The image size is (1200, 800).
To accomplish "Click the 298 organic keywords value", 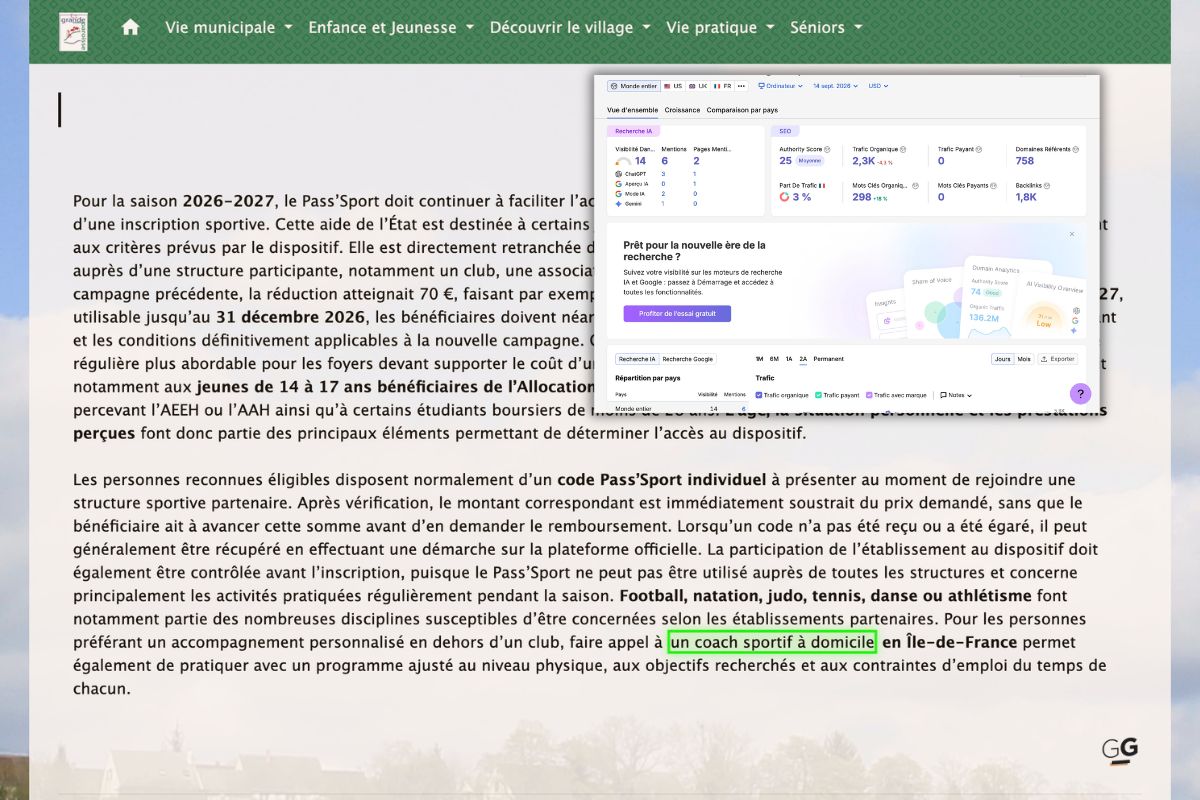I will 862,197.
